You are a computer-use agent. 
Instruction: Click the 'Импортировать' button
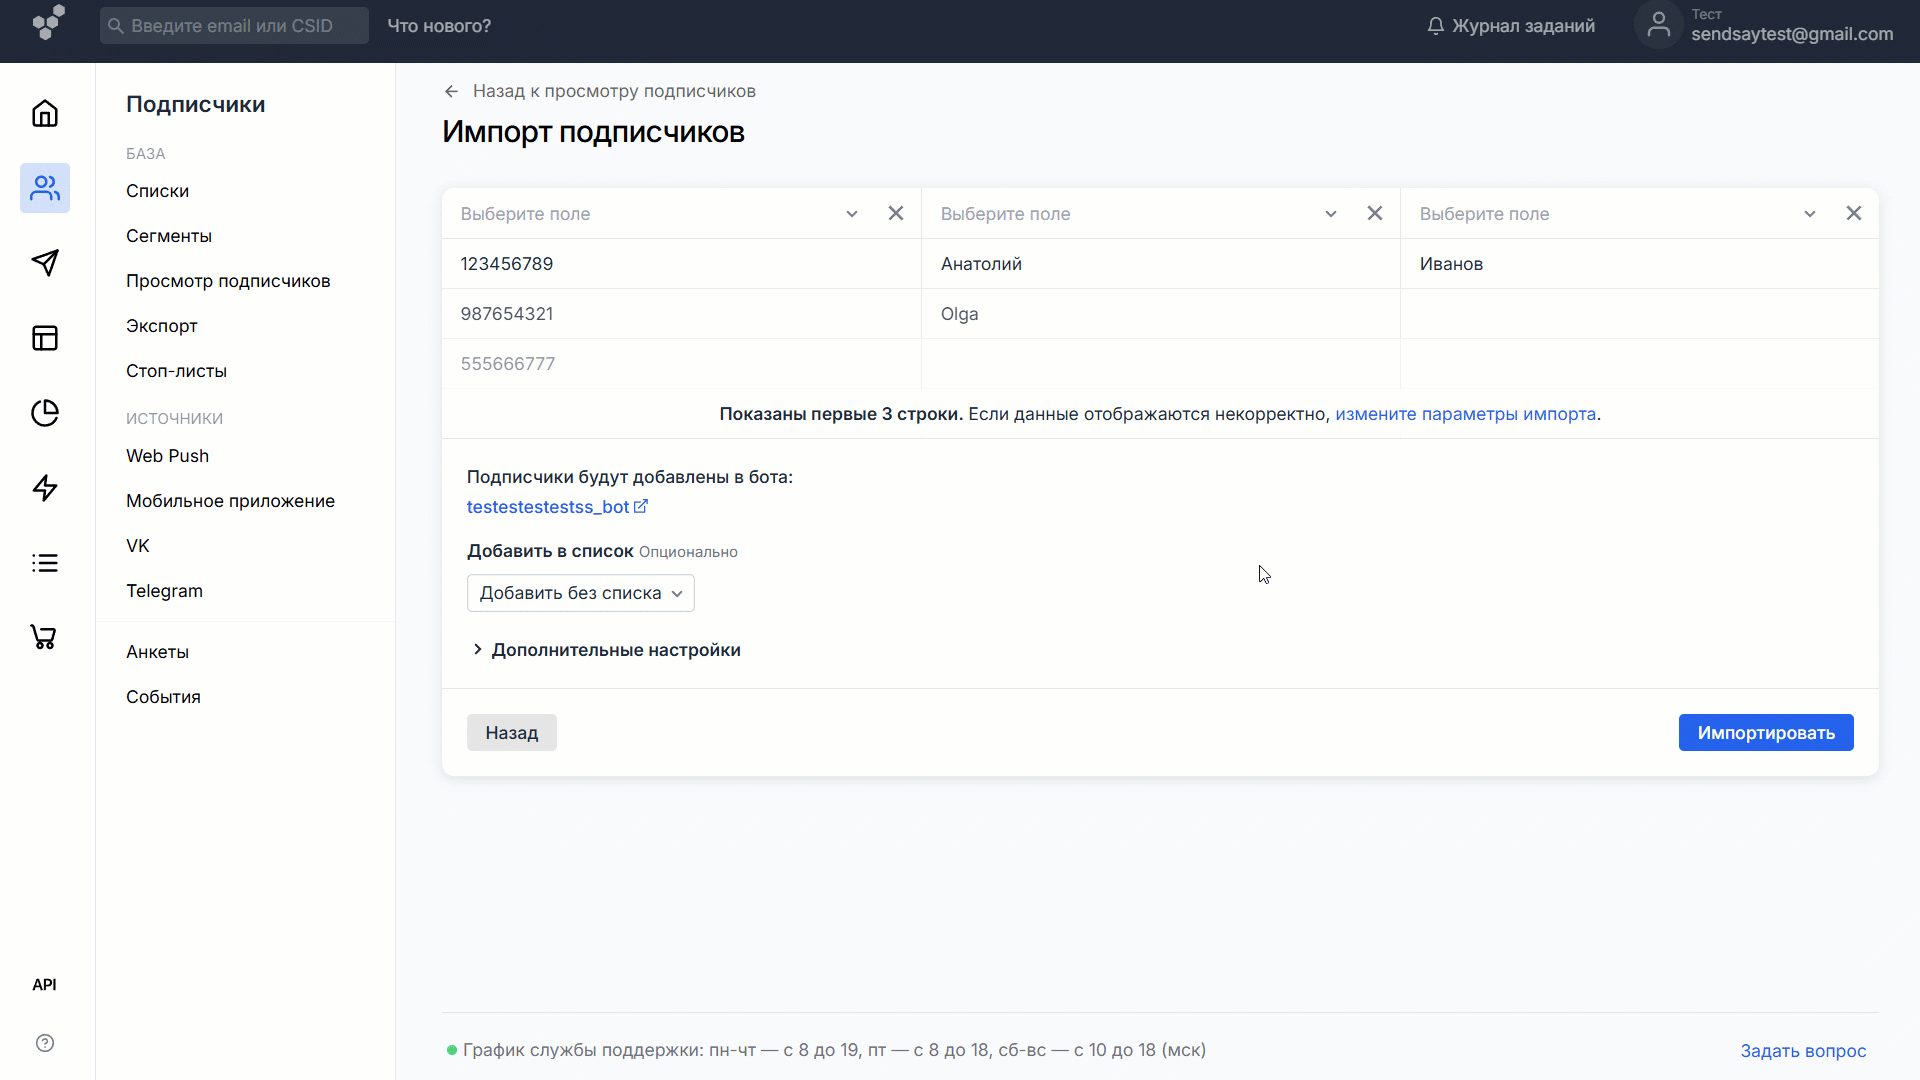point(1765,732)
